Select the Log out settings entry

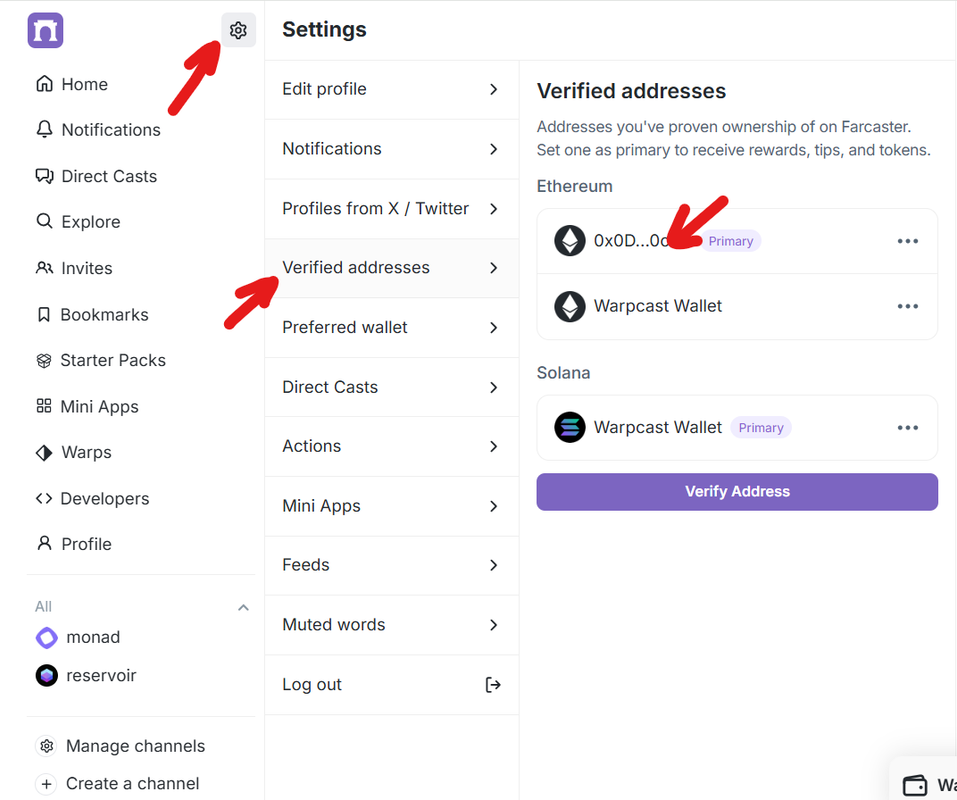point(392,685)
